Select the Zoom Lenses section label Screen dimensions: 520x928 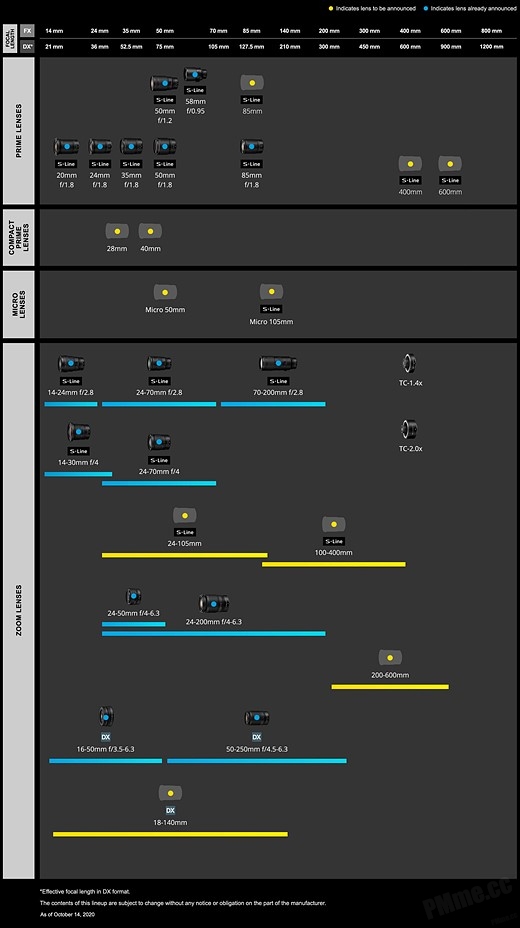(19, 610)
